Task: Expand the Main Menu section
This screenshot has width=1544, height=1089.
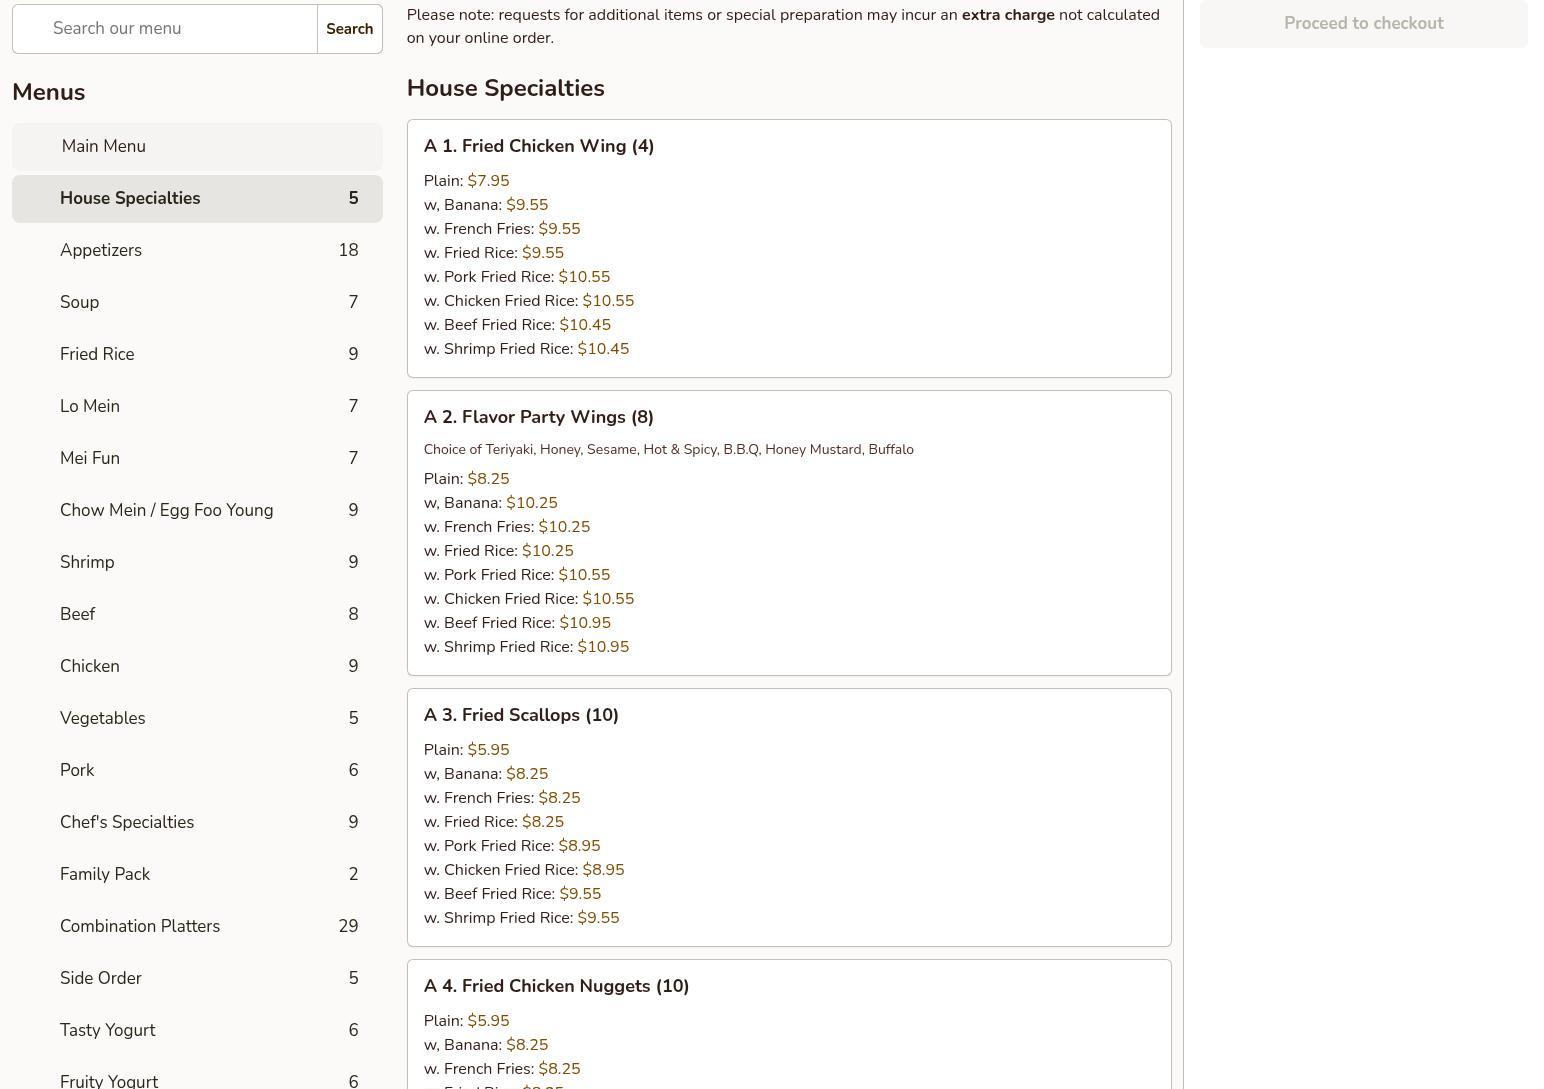Action: point(197,147)
